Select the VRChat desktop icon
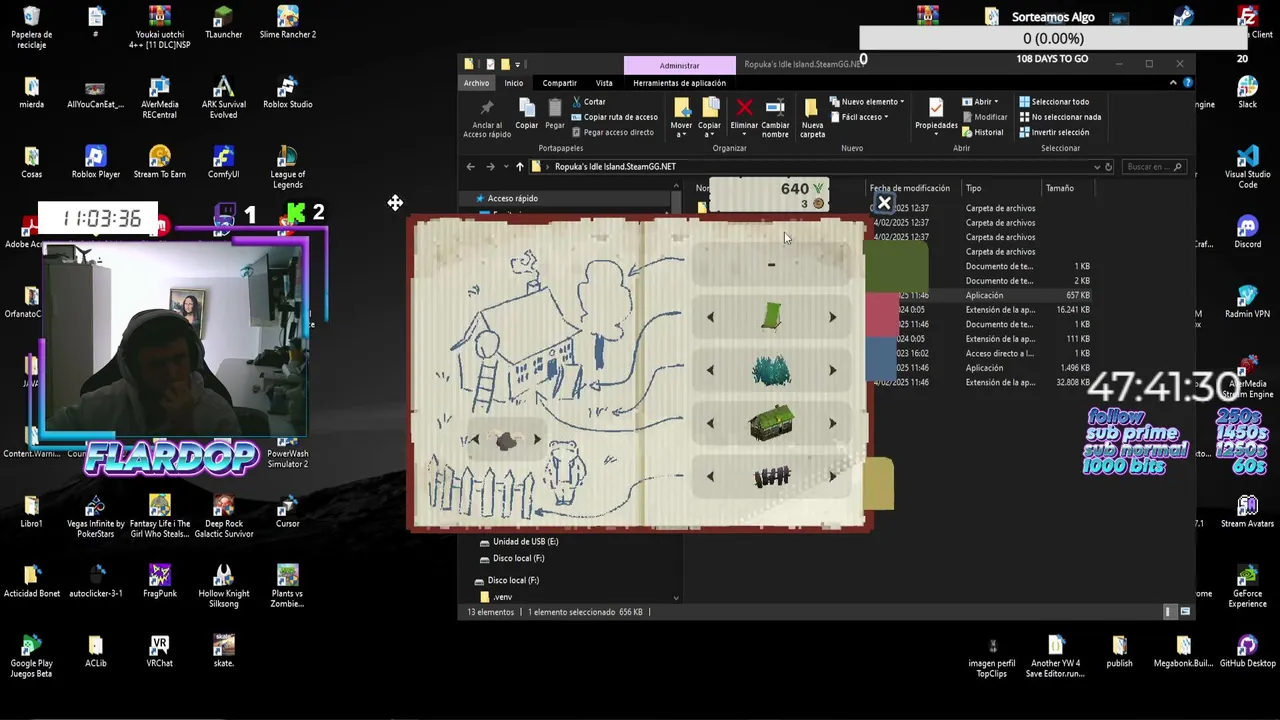The height and width of the screenshot is (720, 1280). pos(159,651)
